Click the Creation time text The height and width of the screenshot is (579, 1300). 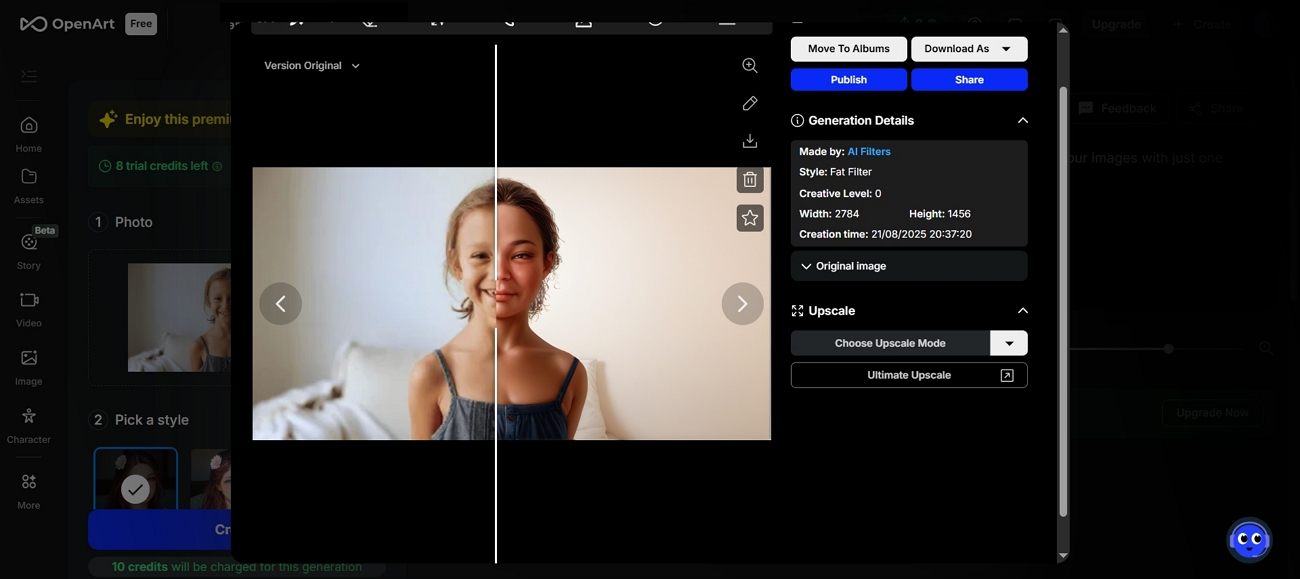885,234
